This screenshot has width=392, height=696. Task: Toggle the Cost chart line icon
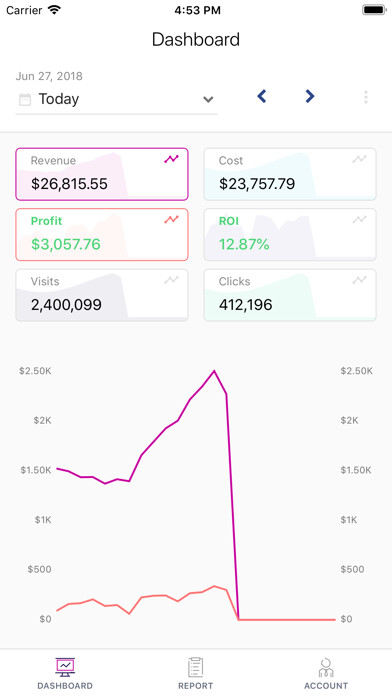coord(360,159)
